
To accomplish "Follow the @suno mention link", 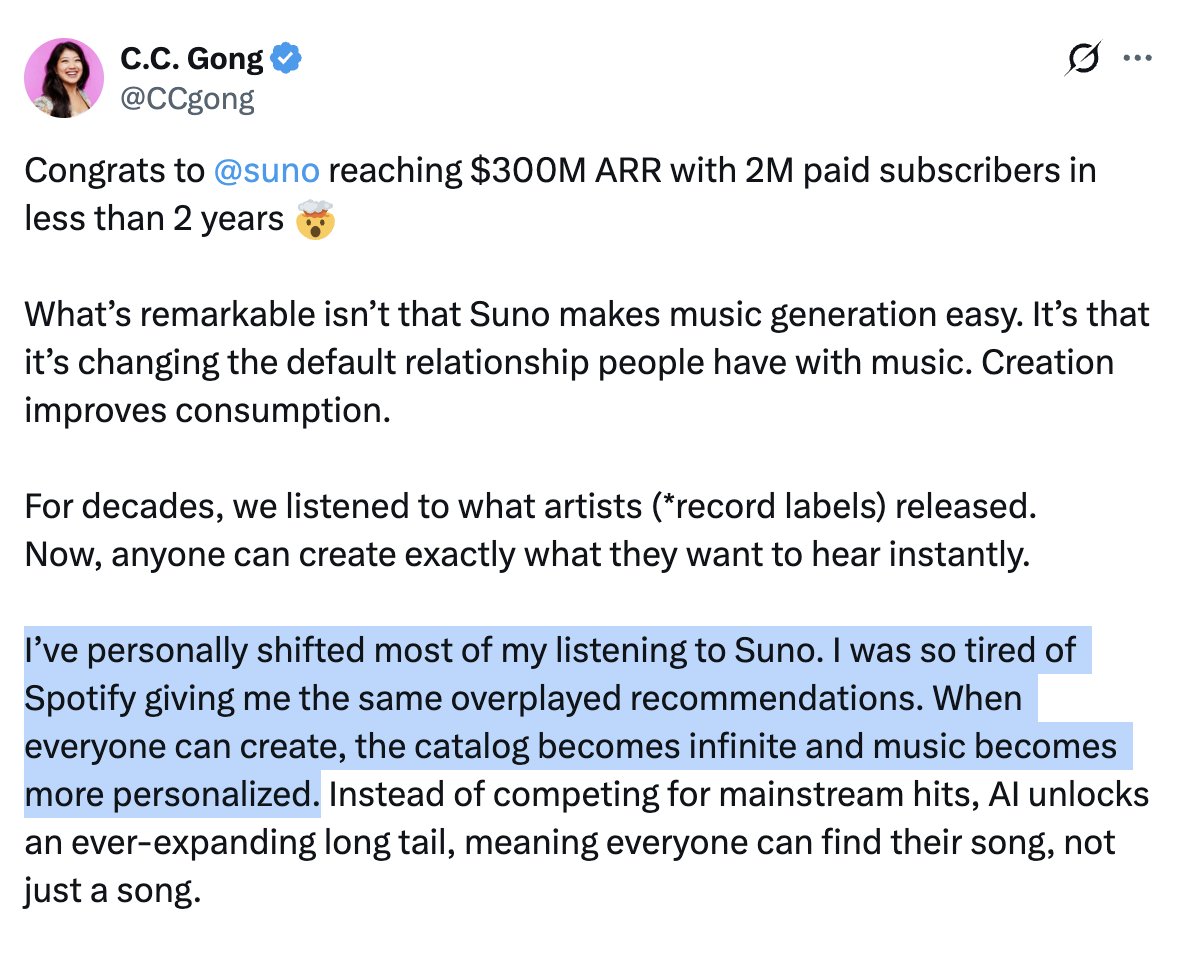I will [266, 171].
